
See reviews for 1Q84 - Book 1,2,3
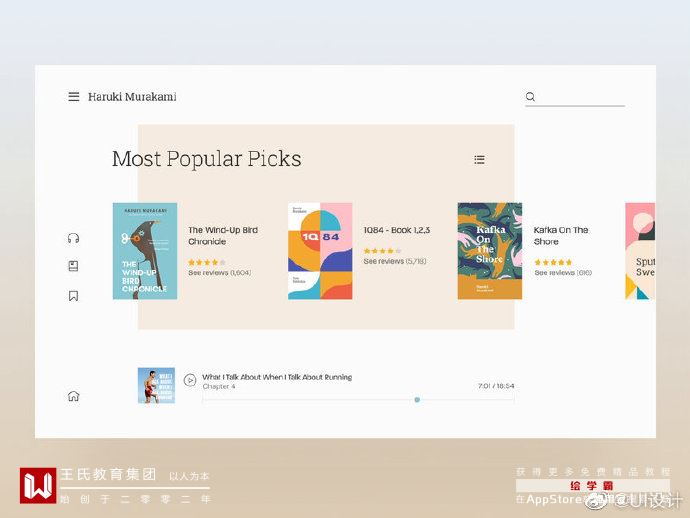[394, 261]
